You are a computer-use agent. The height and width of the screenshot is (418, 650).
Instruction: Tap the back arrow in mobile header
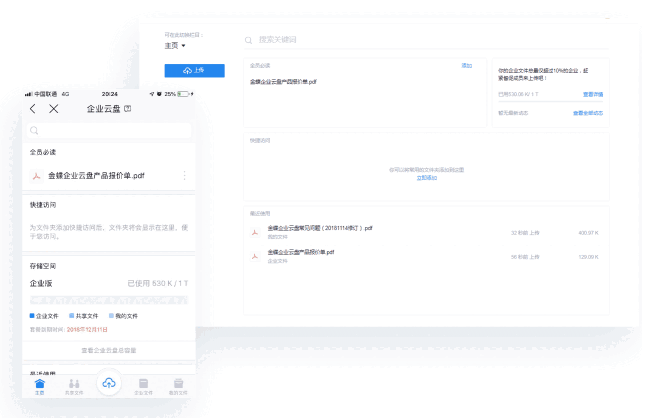pos(33,109)
